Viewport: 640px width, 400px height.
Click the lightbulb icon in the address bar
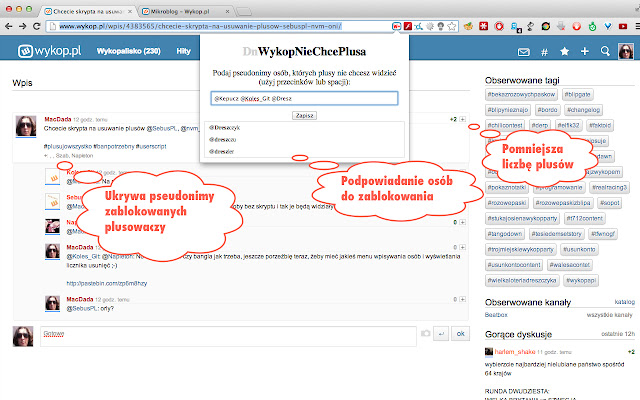(440, 26)
